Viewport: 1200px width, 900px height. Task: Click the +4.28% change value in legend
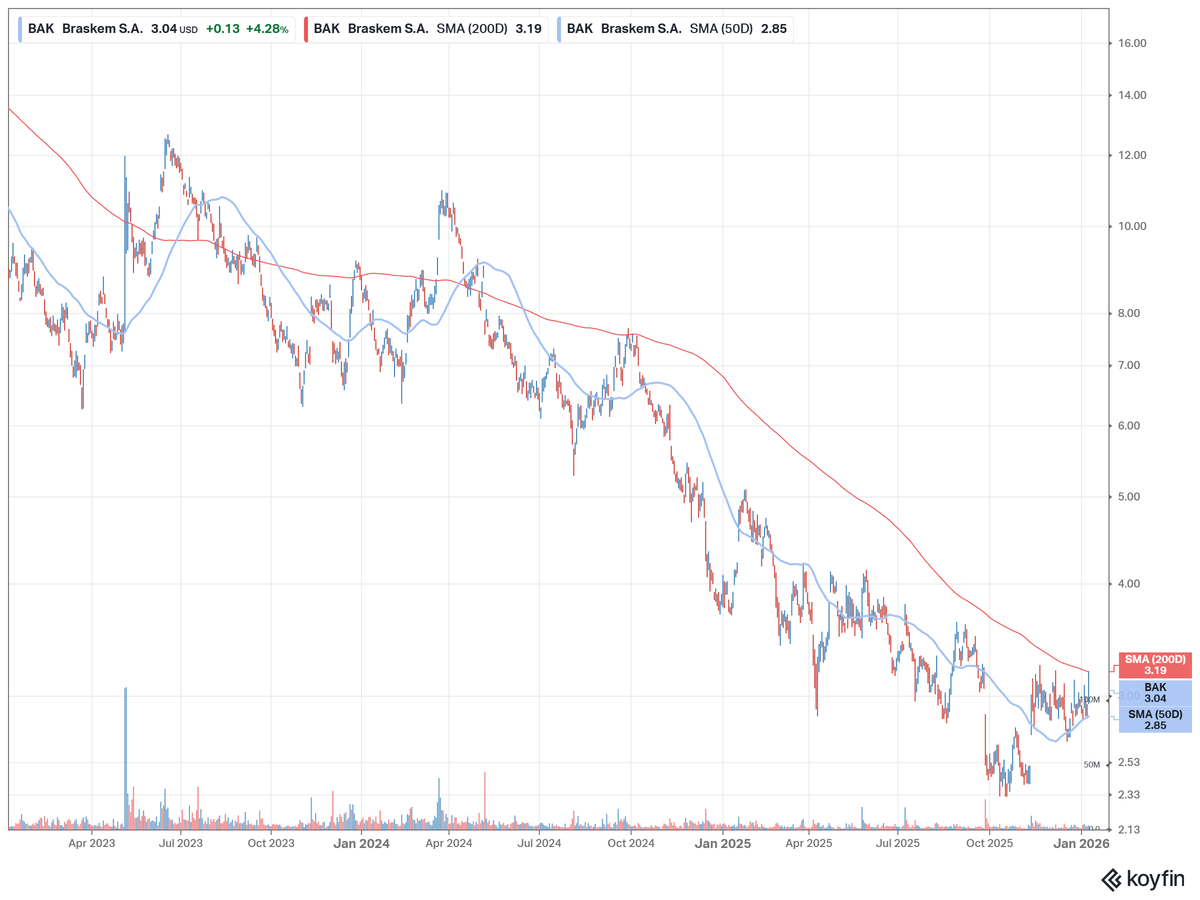pyautogui.click(x=268, y=29)
